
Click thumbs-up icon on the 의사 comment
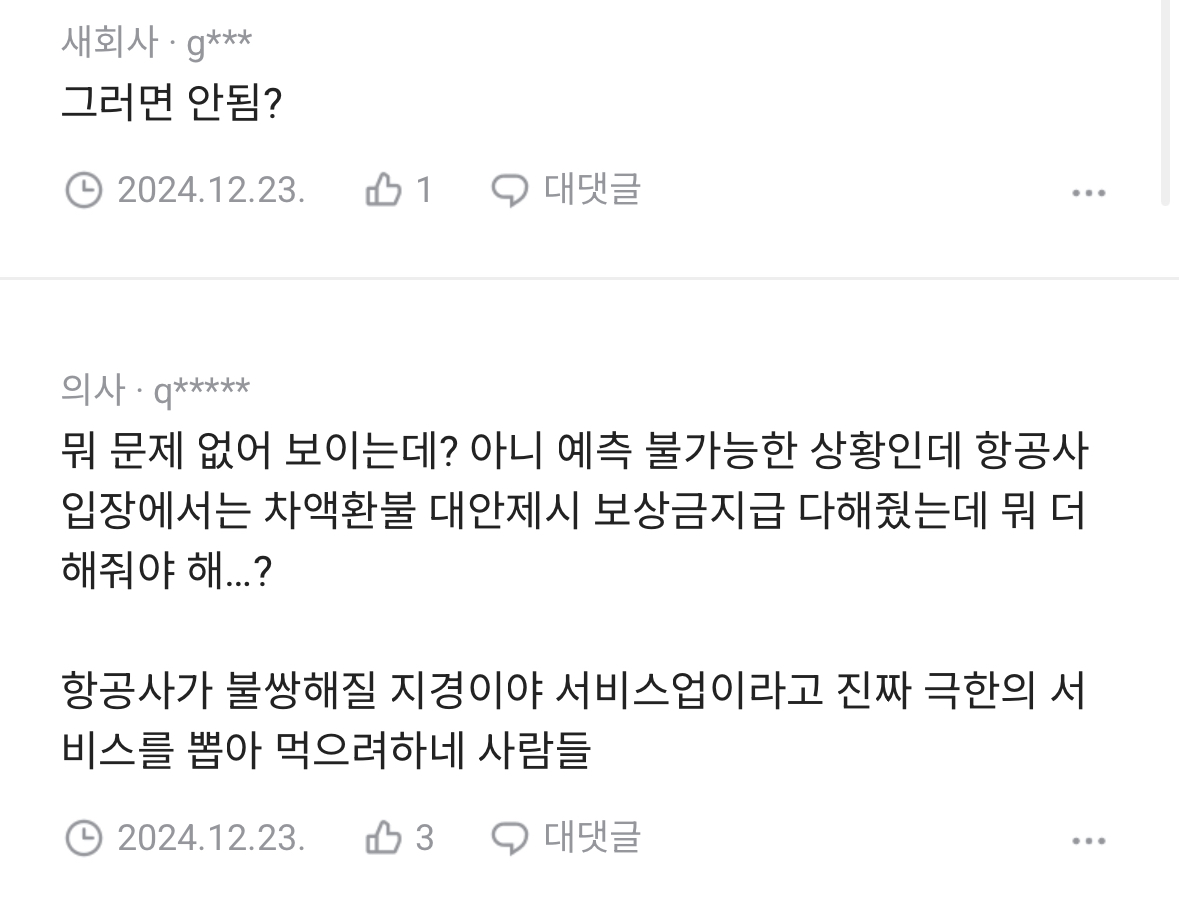click(x=383, y=837)
